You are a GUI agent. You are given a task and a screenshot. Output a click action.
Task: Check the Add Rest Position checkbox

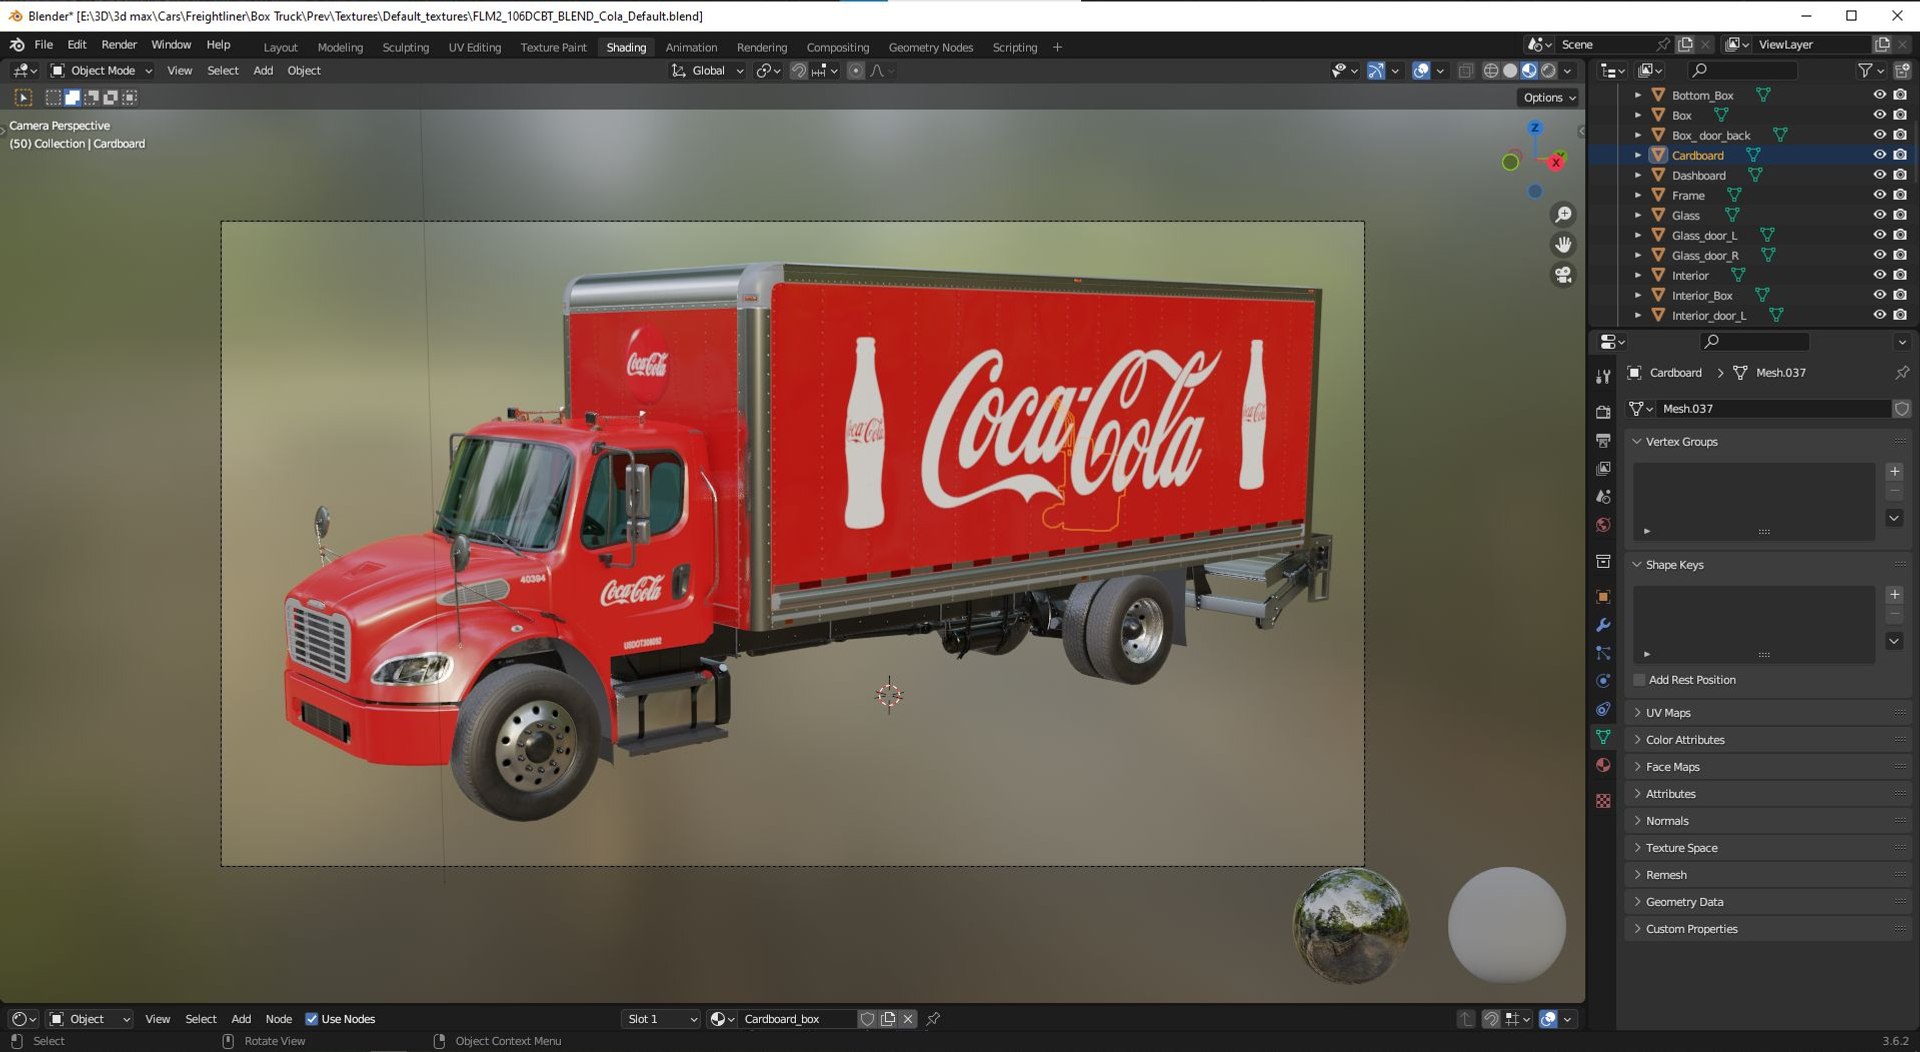(x=1639, y=680)
